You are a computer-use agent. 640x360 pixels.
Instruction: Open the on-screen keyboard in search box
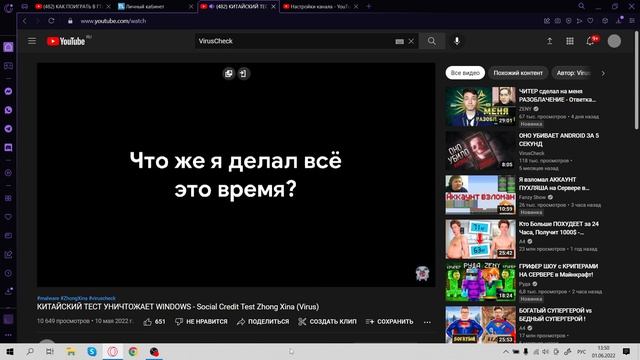(400, 41)
